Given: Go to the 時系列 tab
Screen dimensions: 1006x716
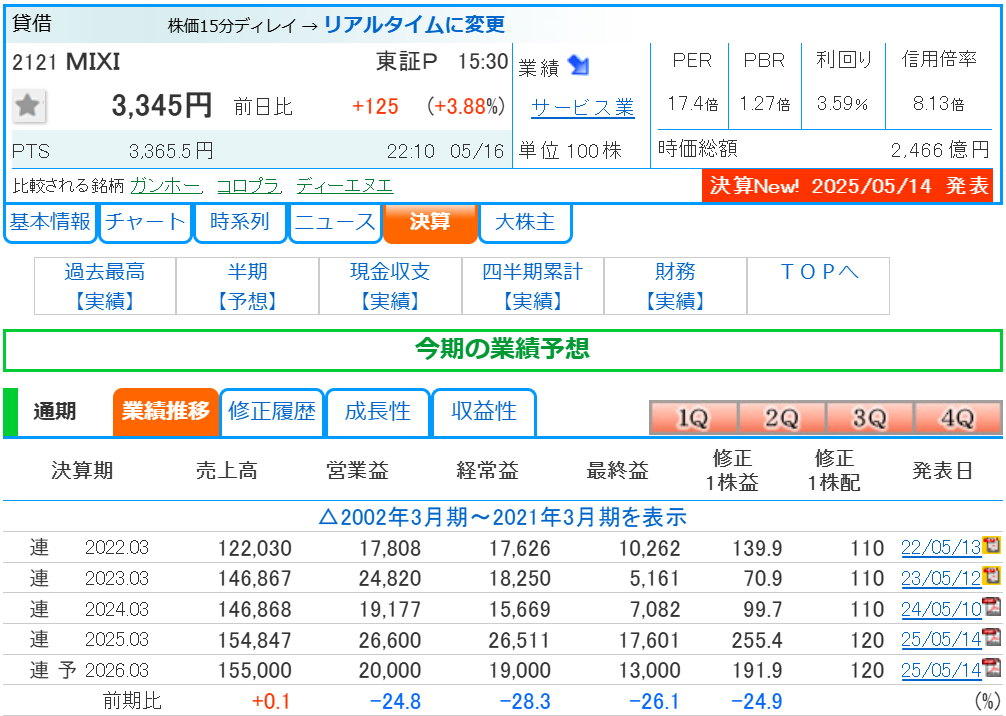Looking at the screenshot, I should pos(240,223).
